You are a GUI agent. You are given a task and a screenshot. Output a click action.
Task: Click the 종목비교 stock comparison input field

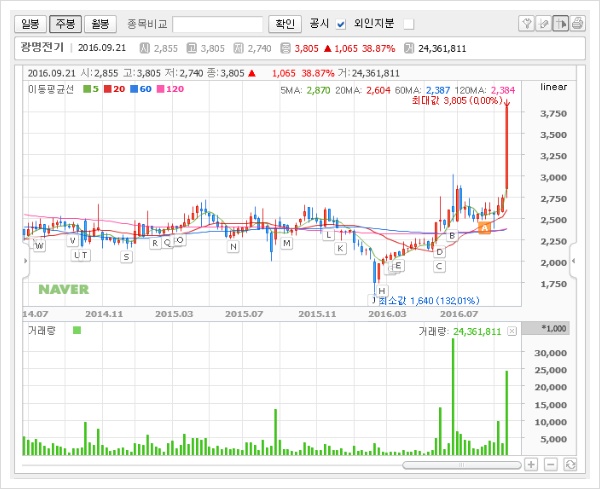(x=217, y=23)
